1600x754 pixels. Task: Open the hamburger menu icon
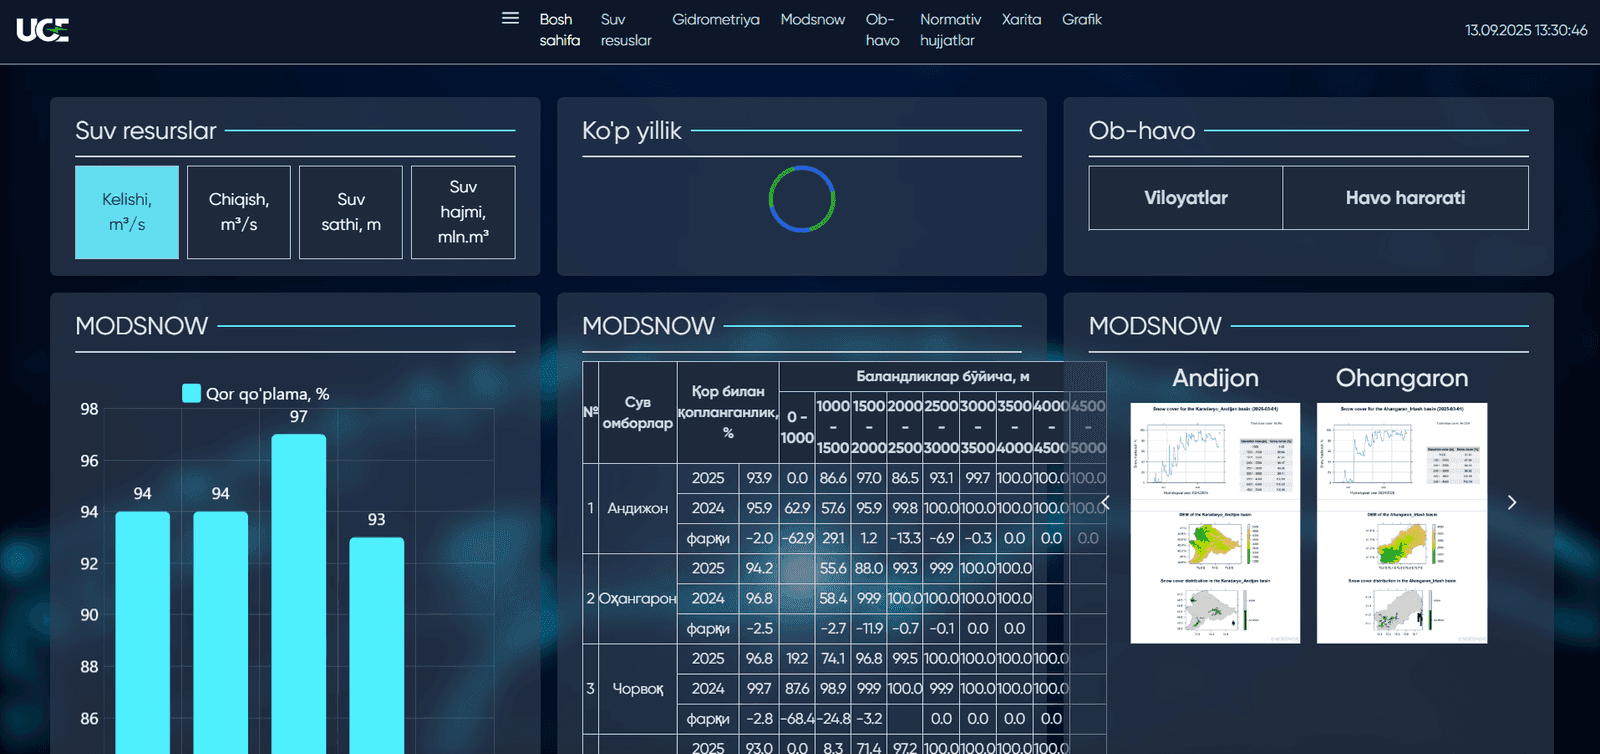pyautogui.click(x=510, y=18)
